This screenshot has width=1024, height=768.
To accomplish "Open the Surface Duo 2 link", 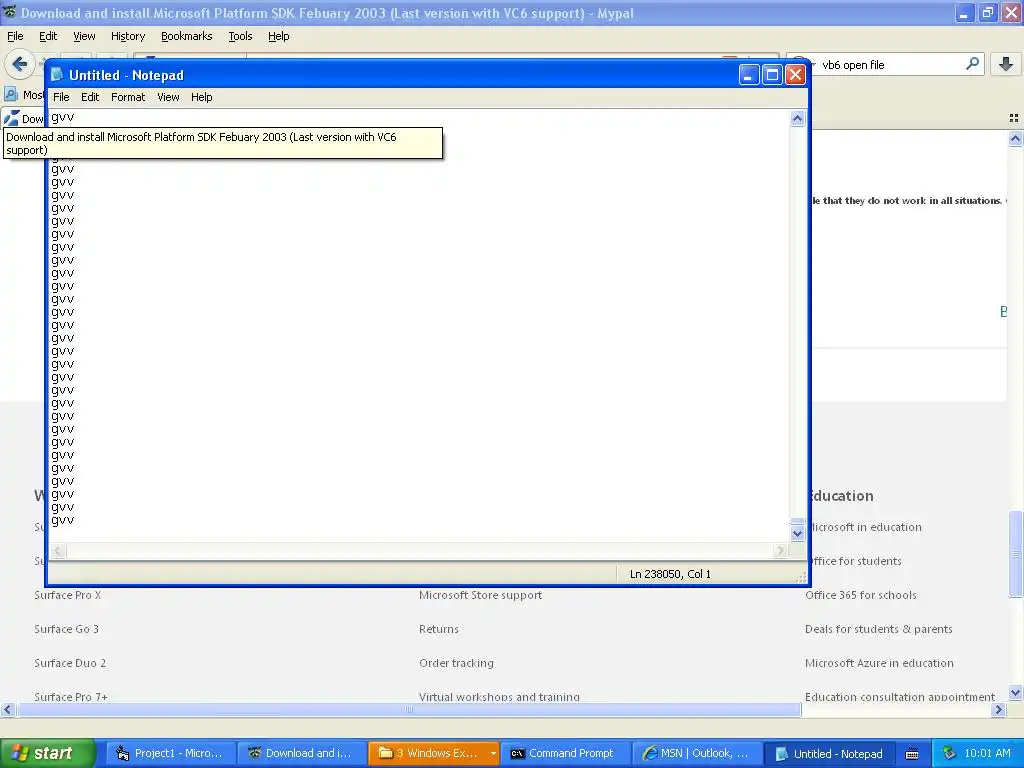I will tap(70, 663).
